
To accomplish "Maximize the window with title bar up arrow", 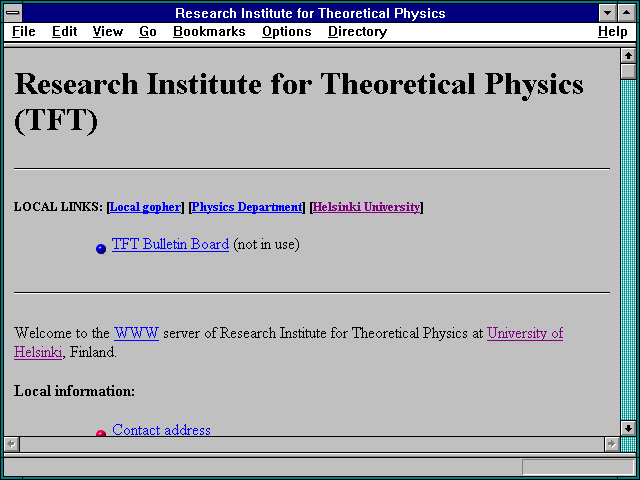I will [x=627, y=13].
